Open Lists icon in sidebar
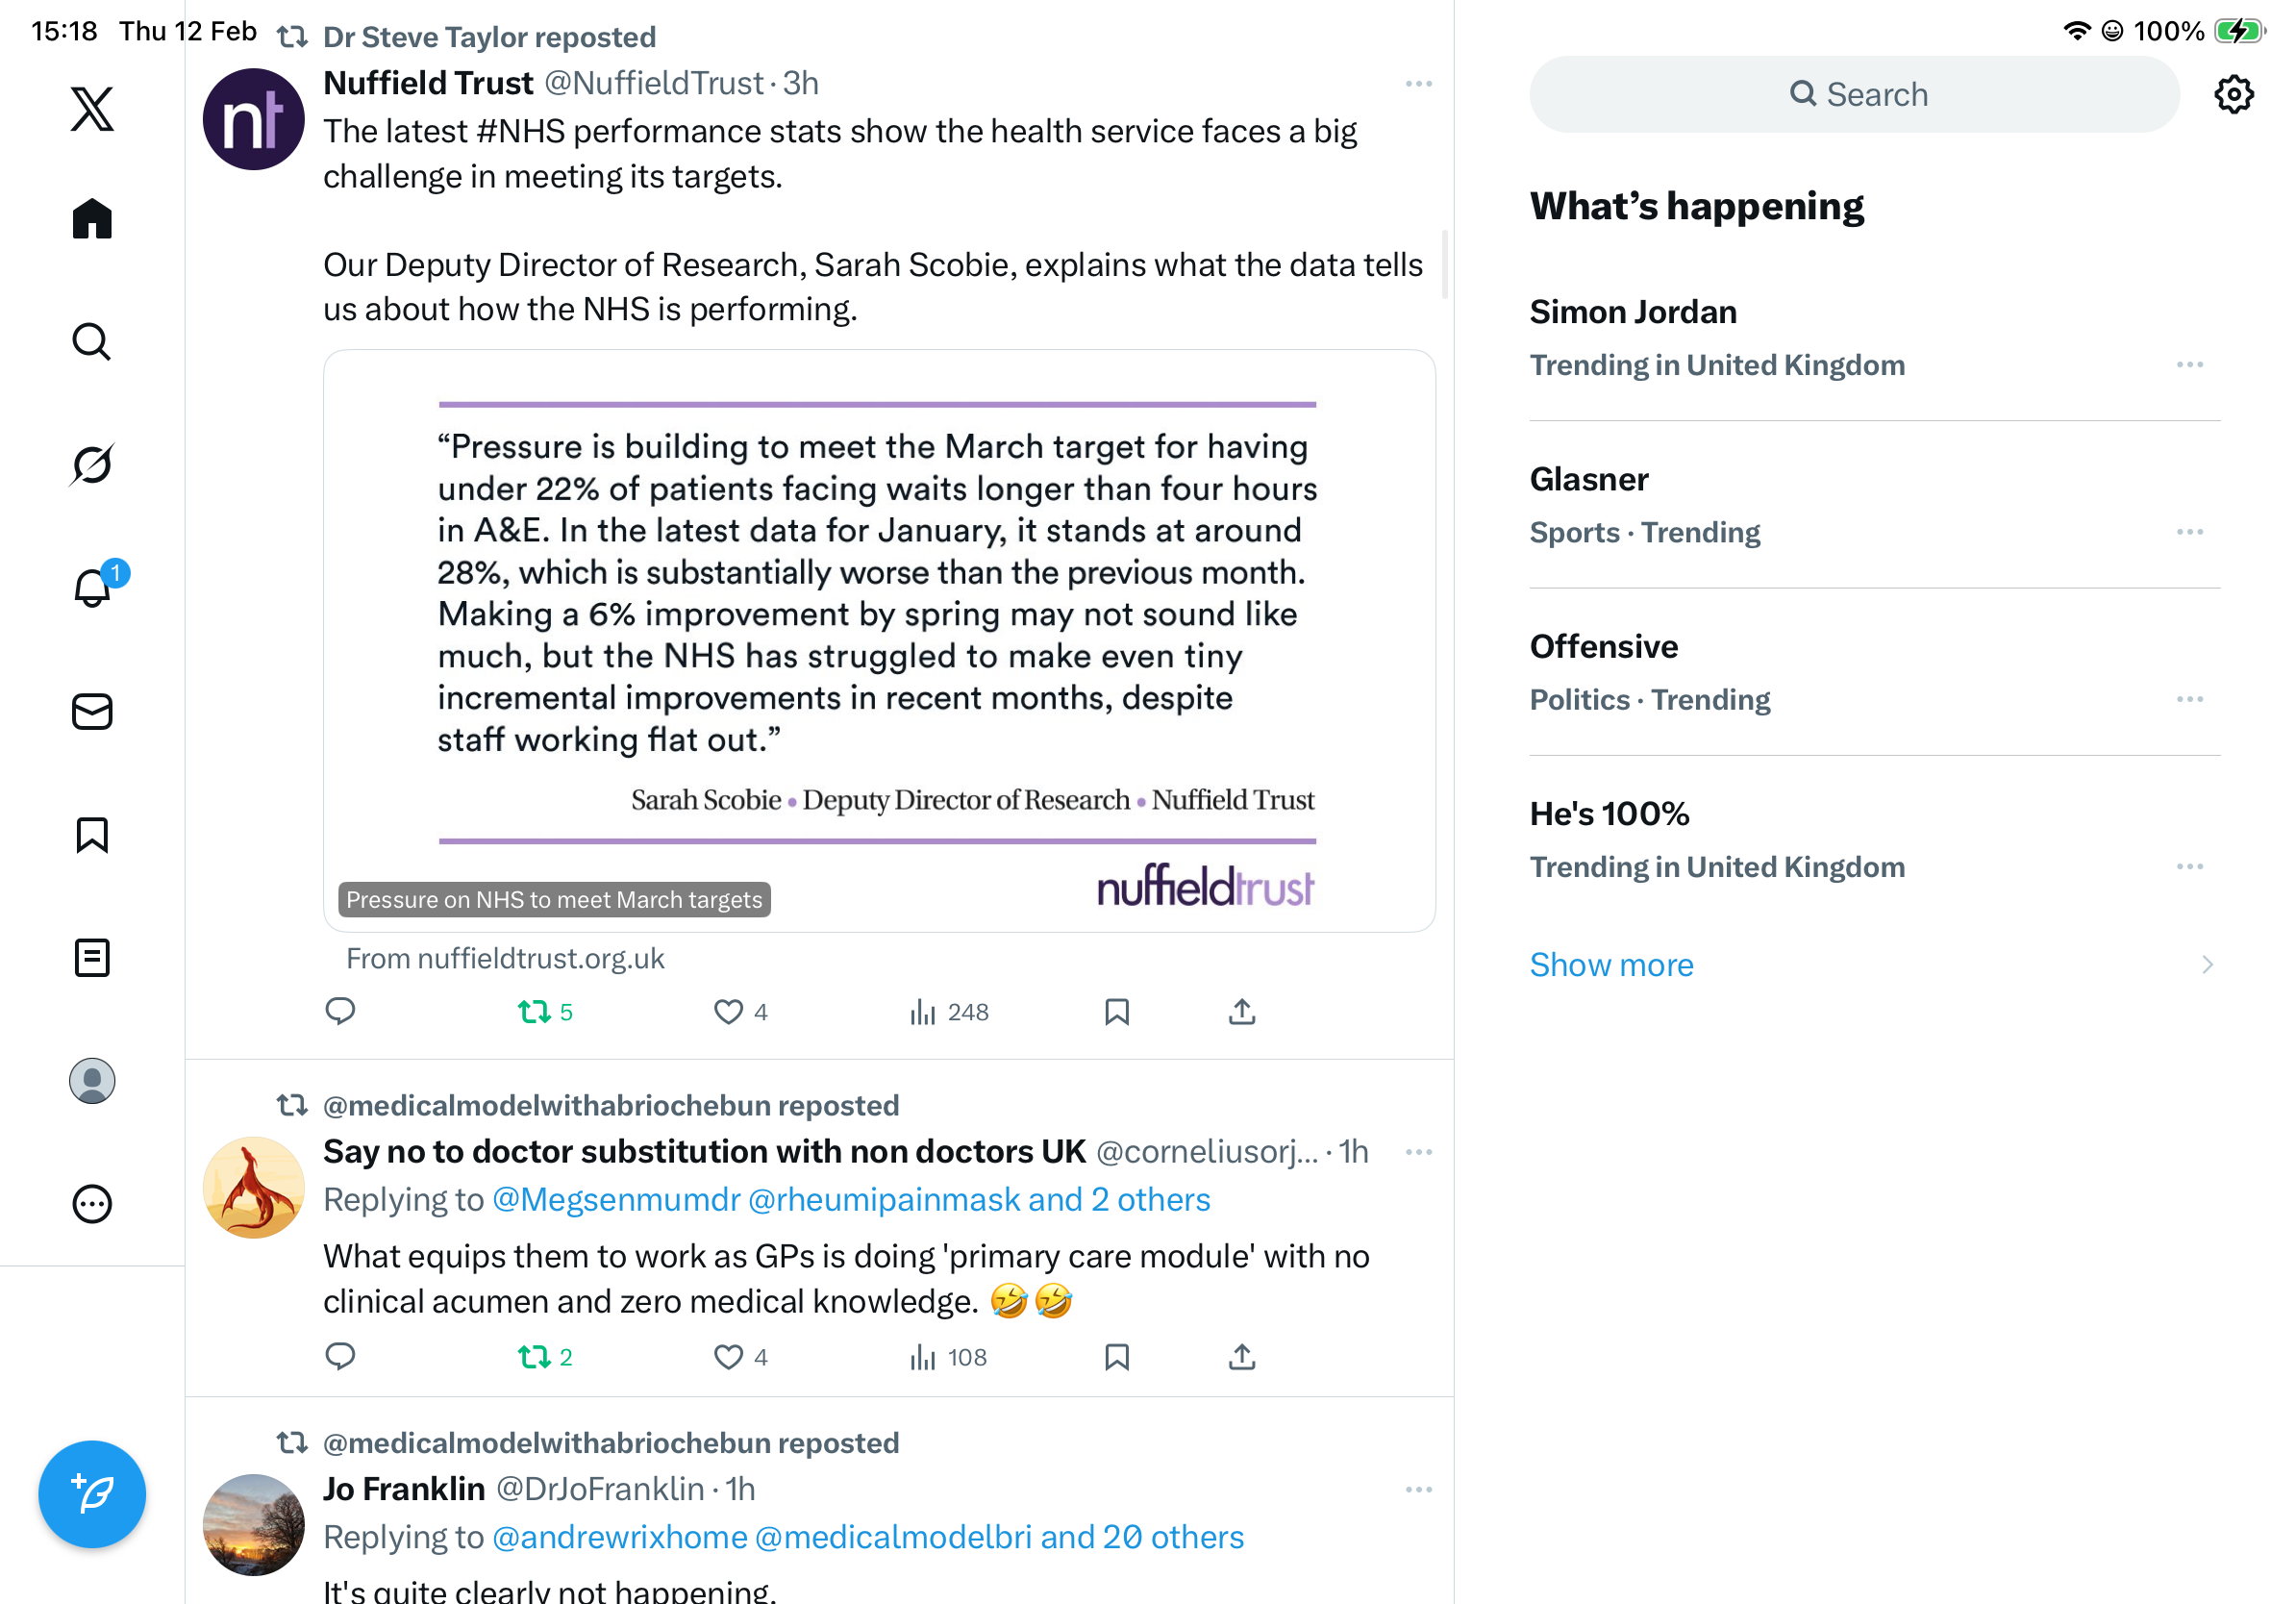The image size is (2296, 1604). tap(92, 958)
